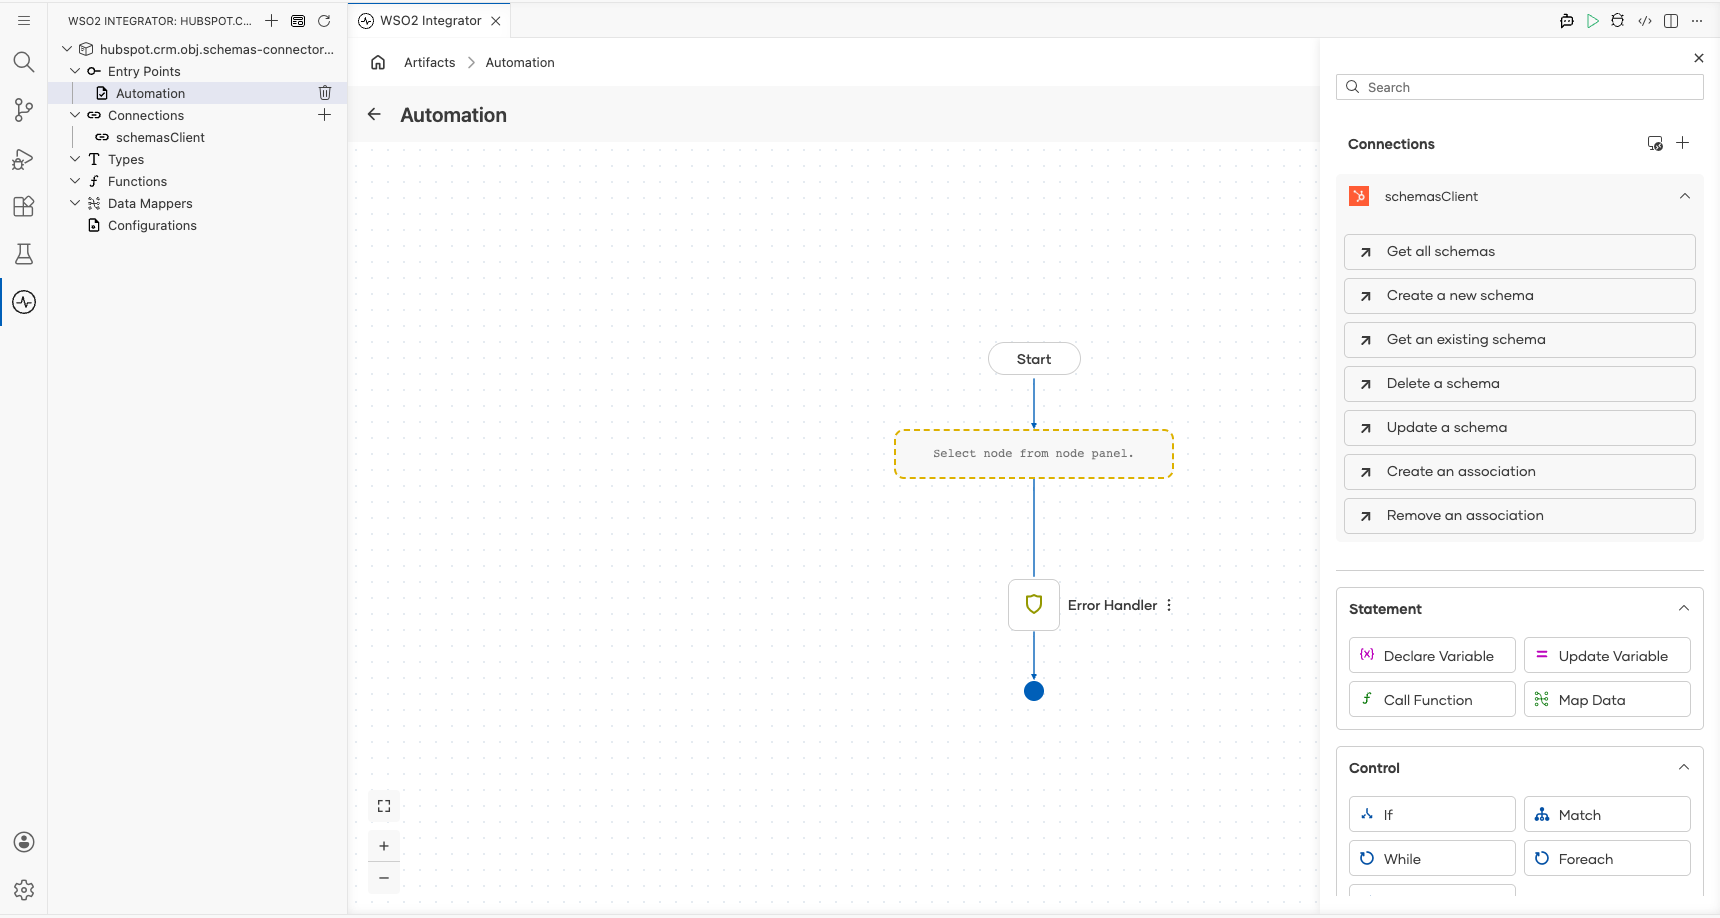
Task: Open the WSO2 Integrator activity icon
Action: (24, 302)
